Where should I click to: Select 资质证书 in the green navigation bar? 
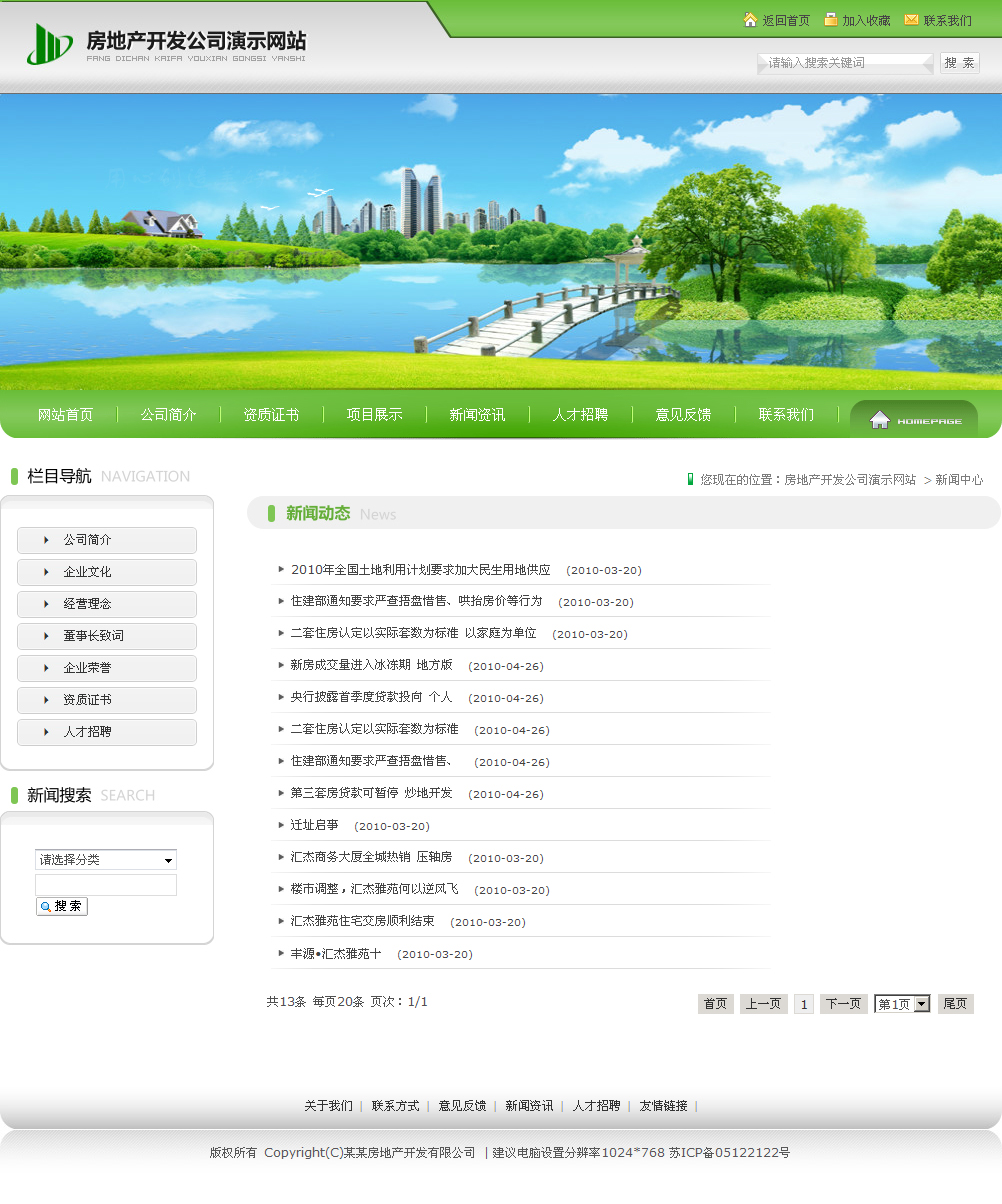pyautogui.click(x=271, y=415)
